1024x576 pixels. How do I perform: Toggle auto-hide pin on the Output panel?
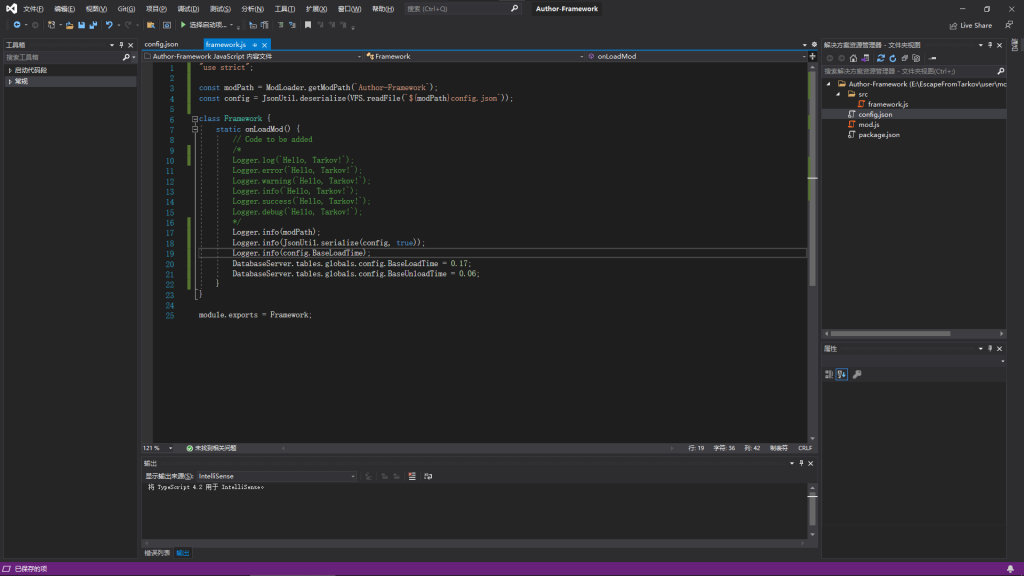tap(801, 463)
